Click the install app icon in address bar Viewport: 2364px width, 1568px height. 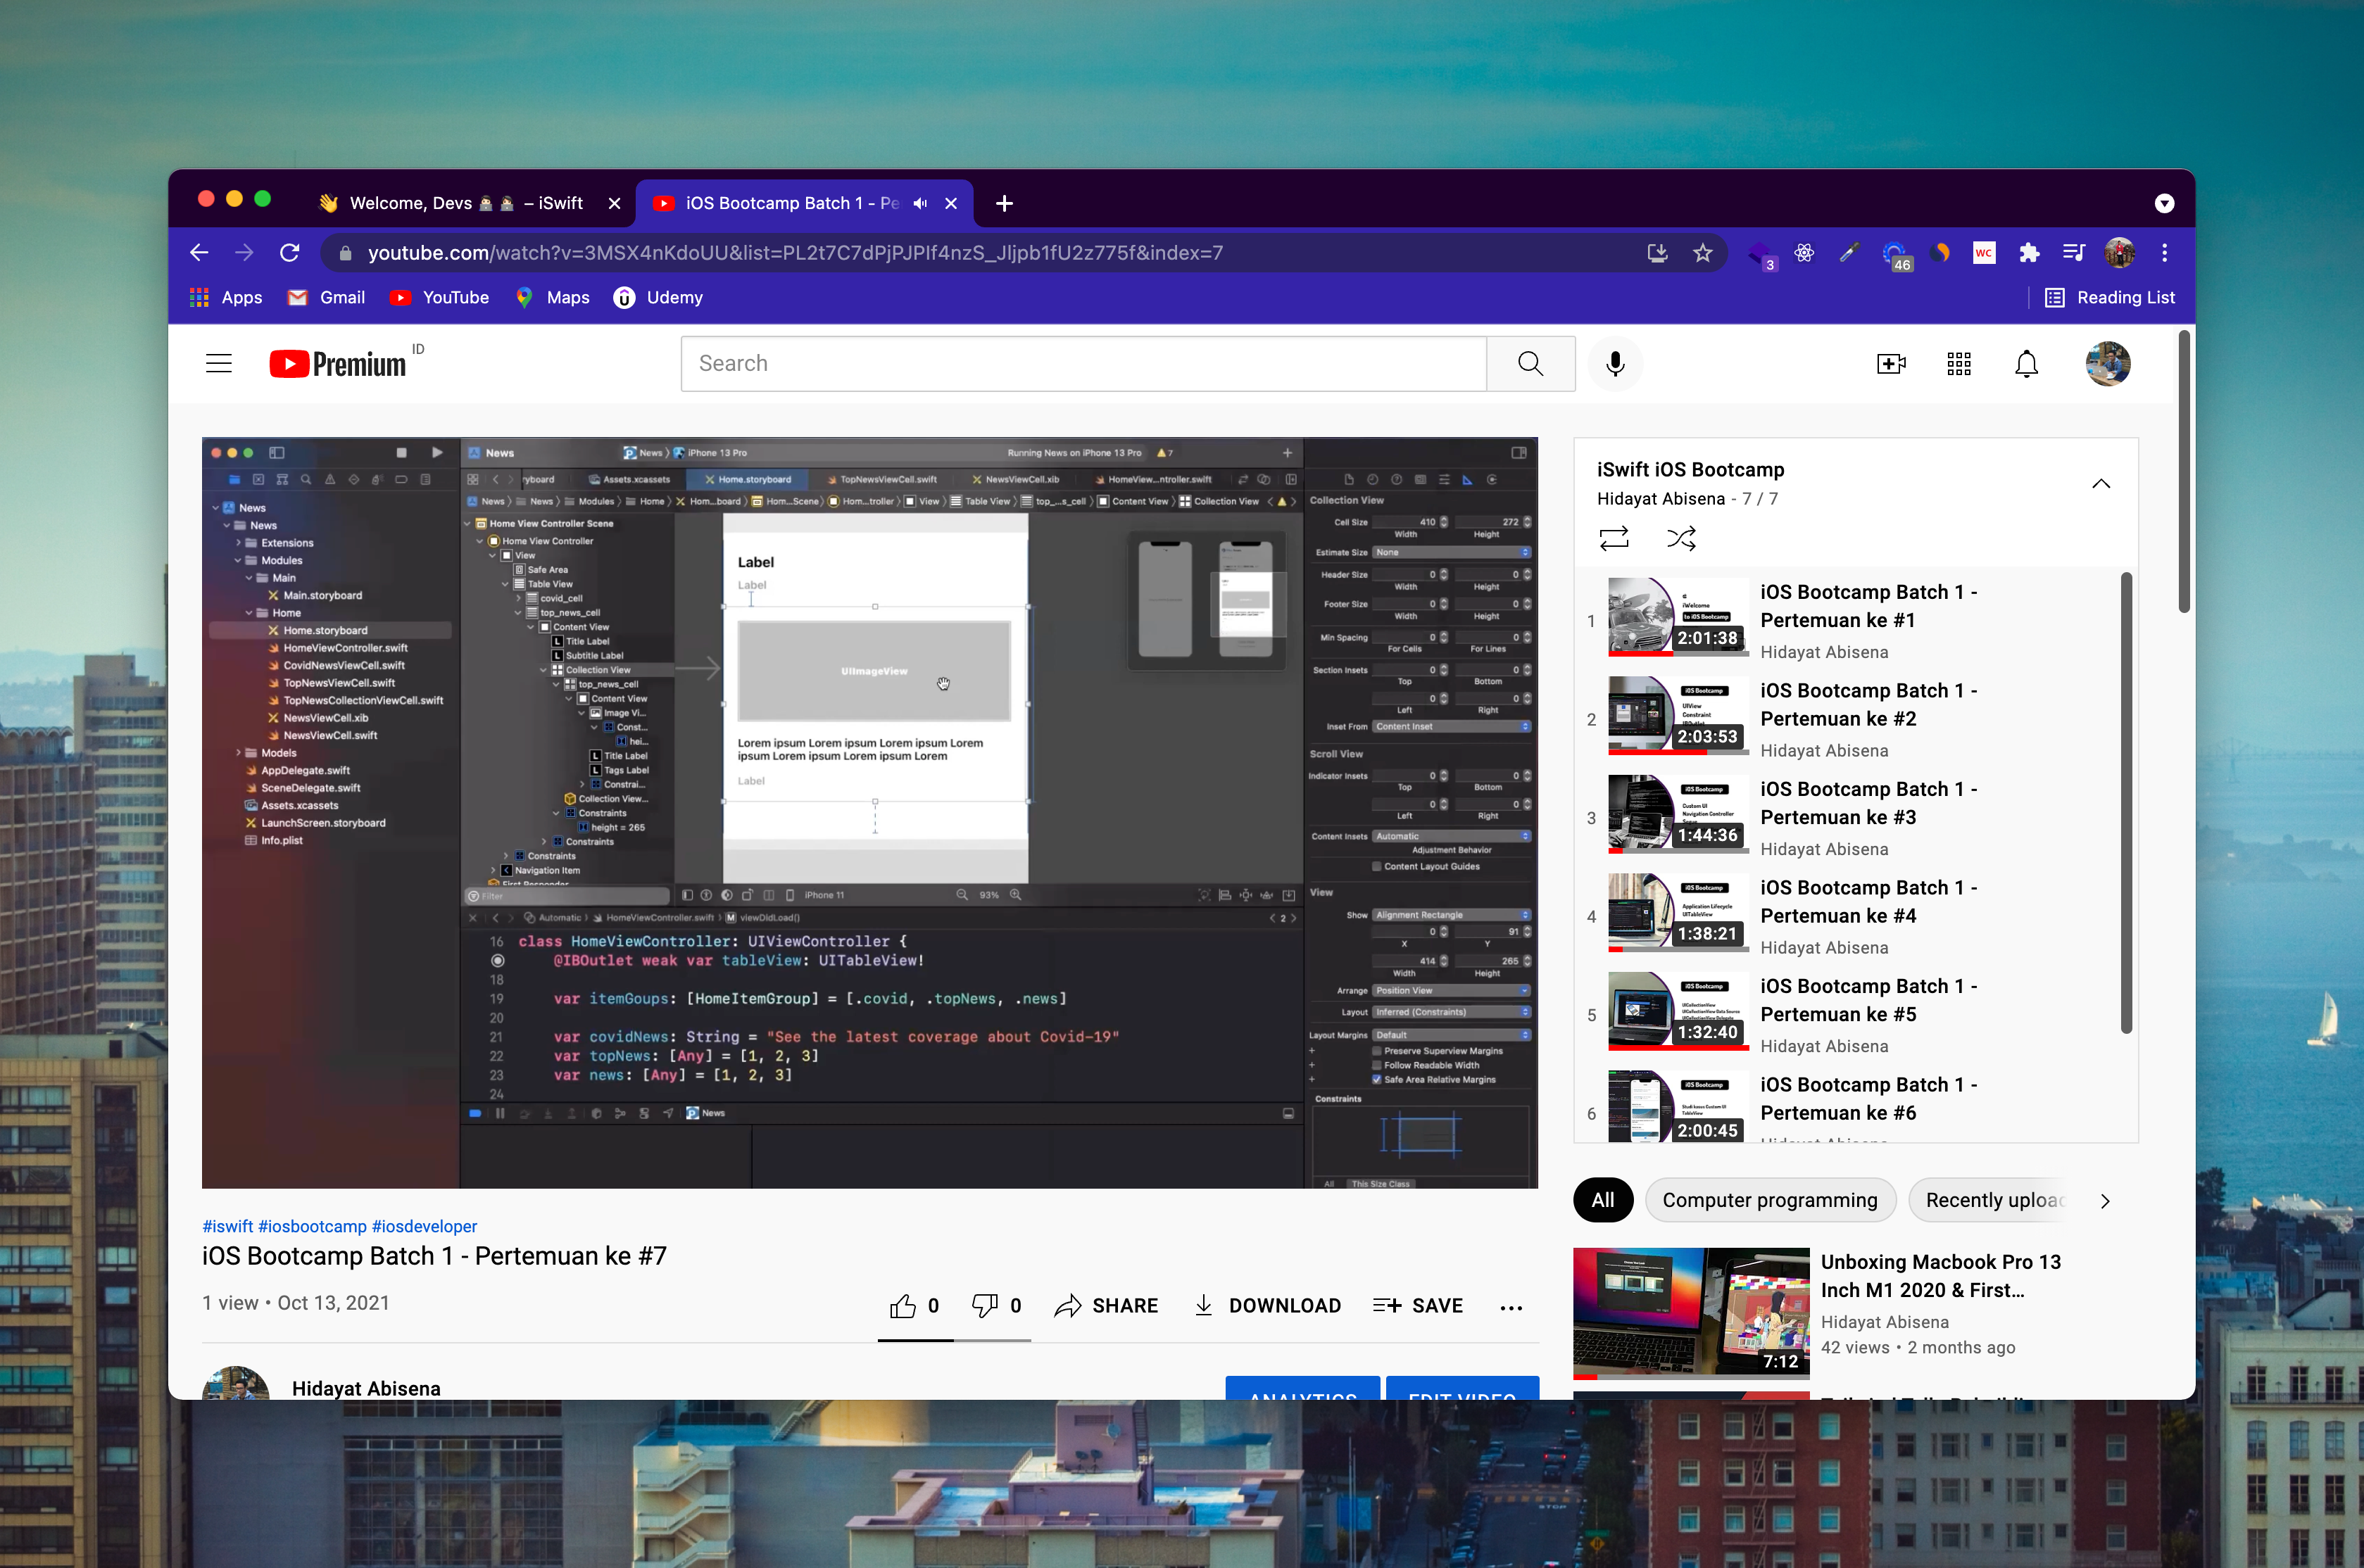[1657, 253]
